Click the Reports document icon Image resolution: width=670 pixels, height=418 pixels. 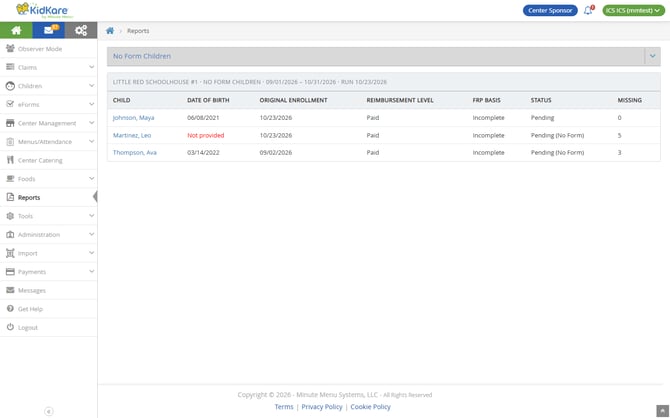[10, 197]
